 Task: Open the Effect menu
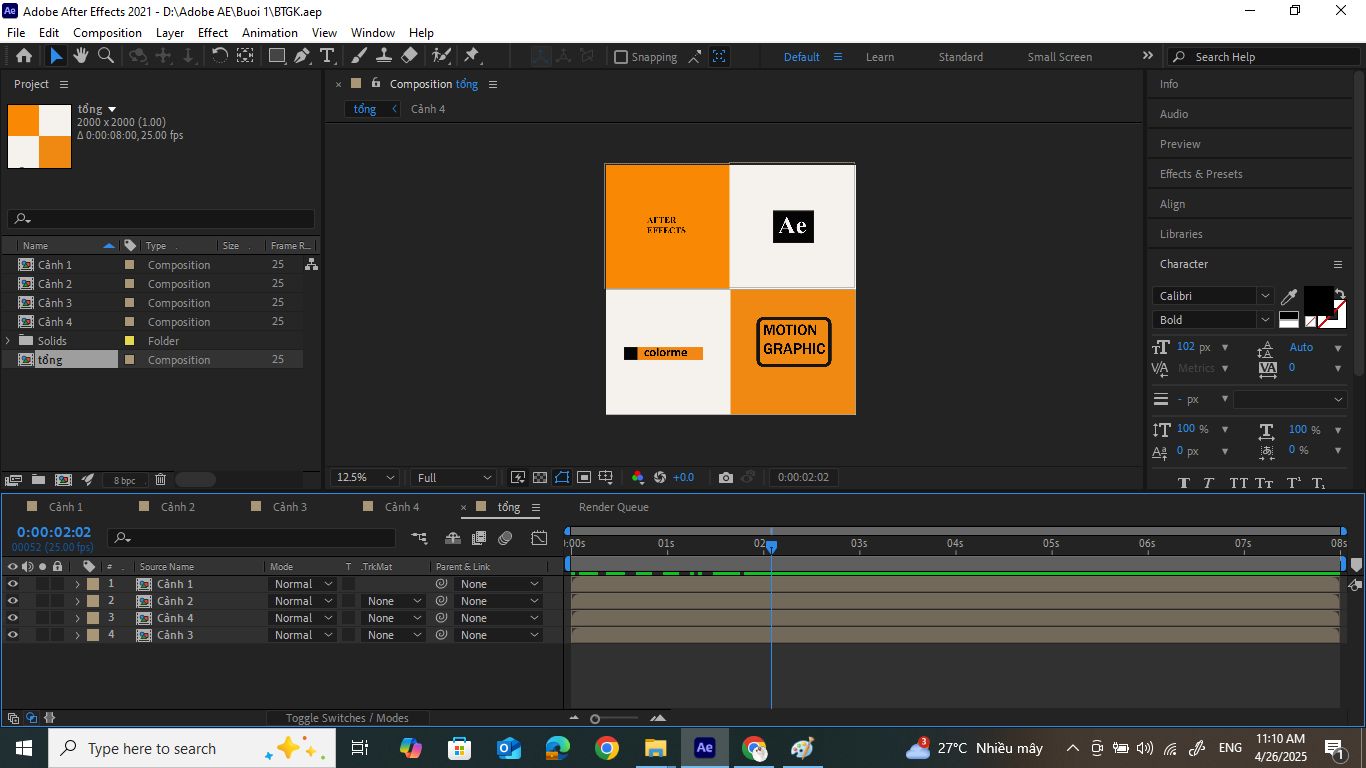tap(213, 33)
